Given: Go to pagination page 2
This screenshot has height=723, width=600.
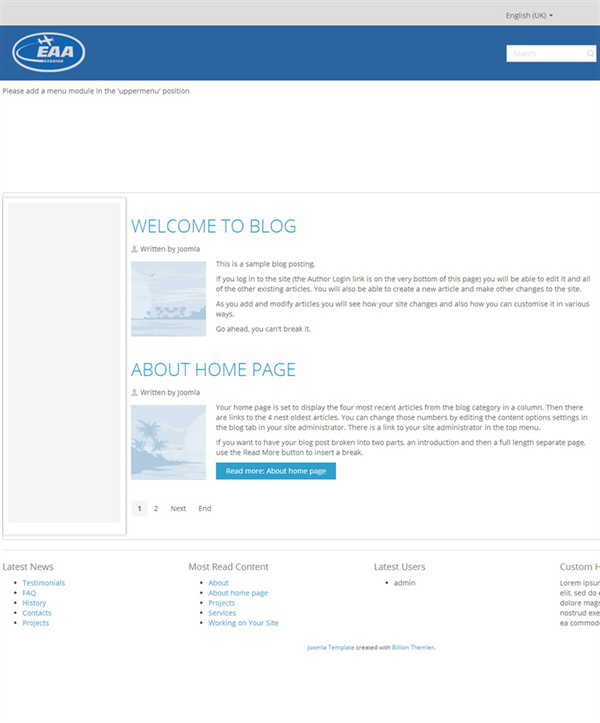Looking at the screenshot, I should point(156,508).
